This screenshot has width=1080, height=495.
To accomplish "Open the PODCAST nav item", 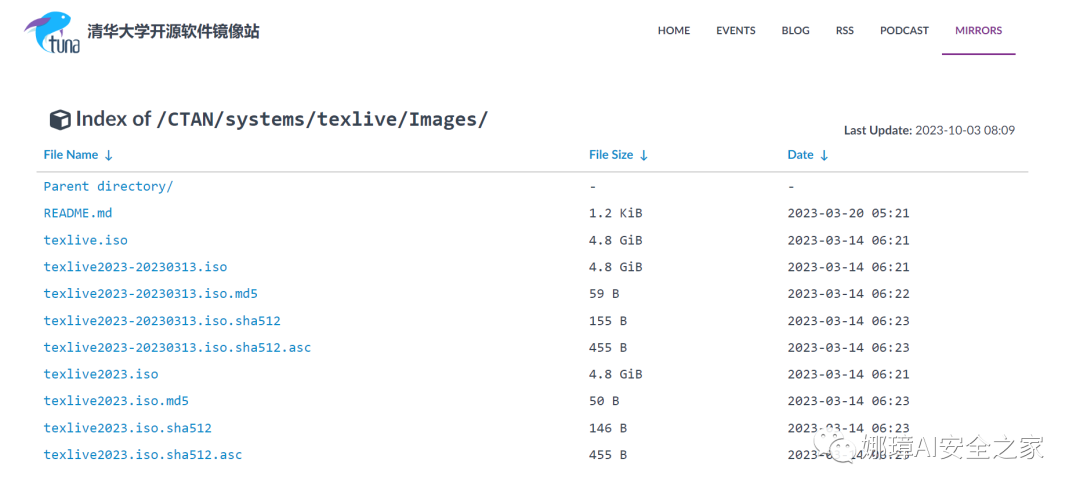I will click(x=904, y=30).
